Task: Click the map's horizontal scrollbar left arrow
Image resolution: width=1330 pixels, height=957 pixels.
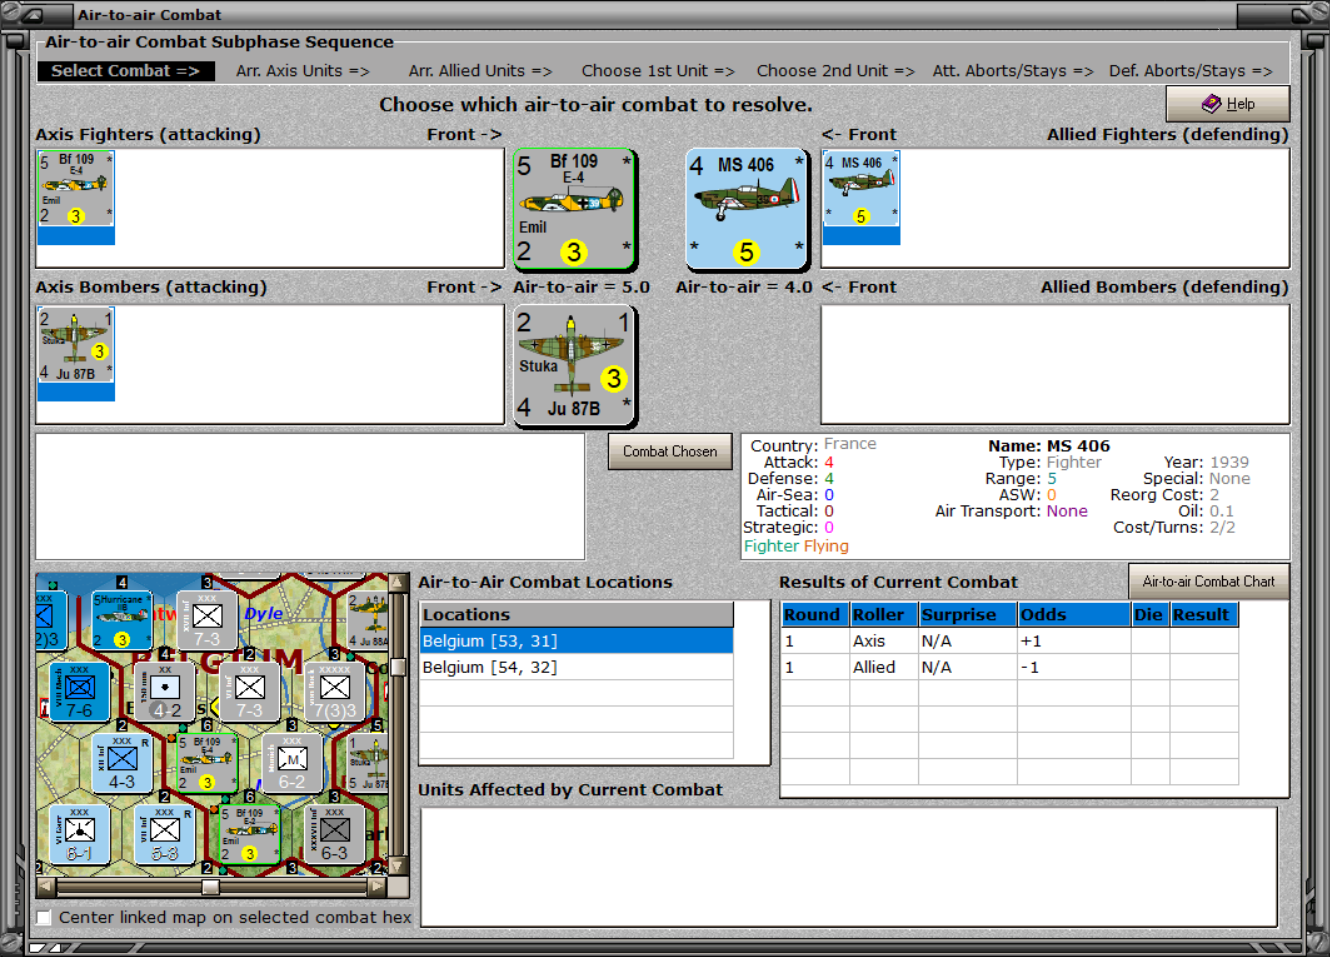Action: pyautogui.click(x=45, y=886)
